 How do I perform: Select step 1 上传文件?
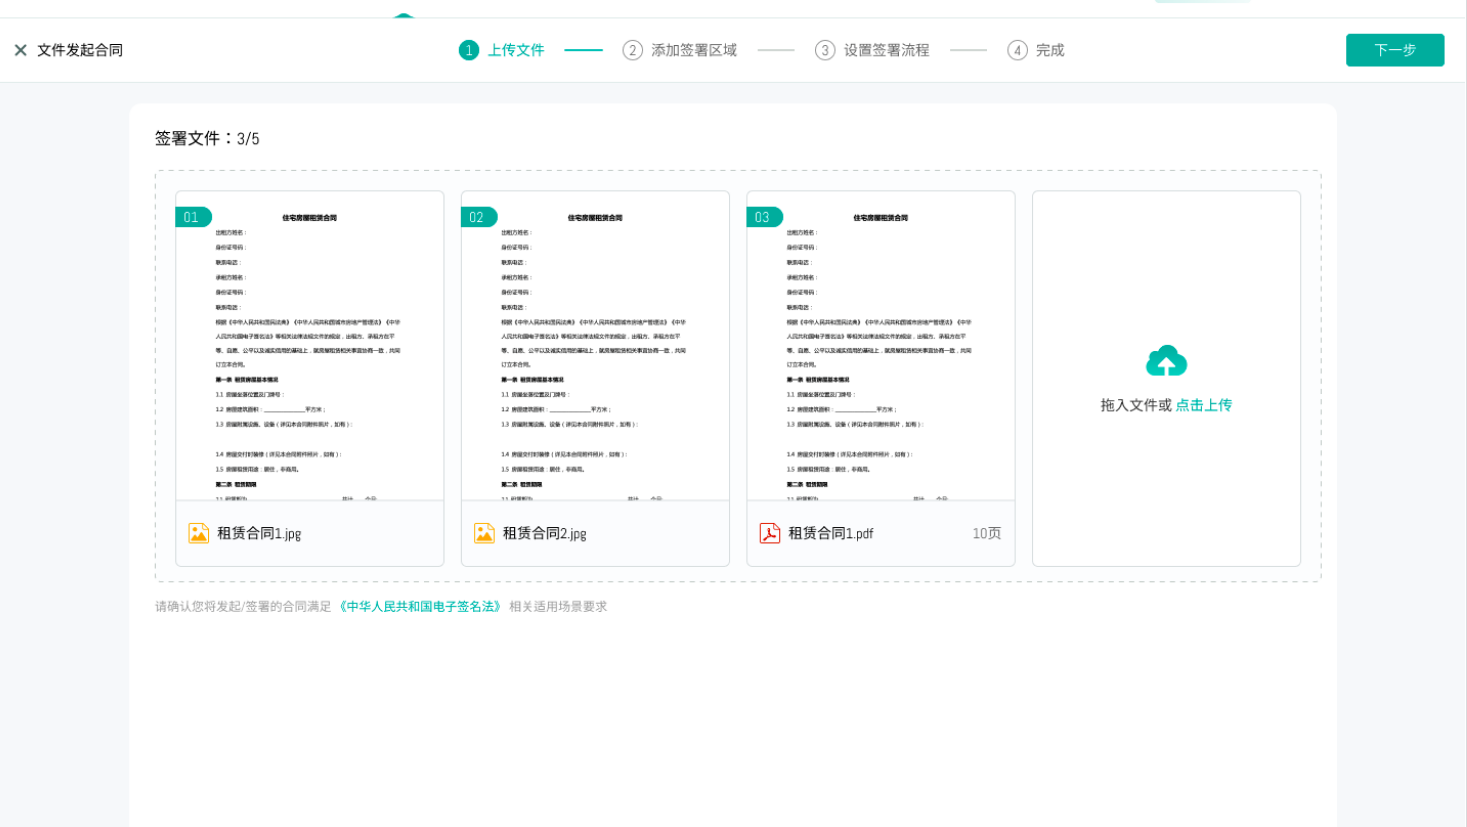(x=502, y=50)
